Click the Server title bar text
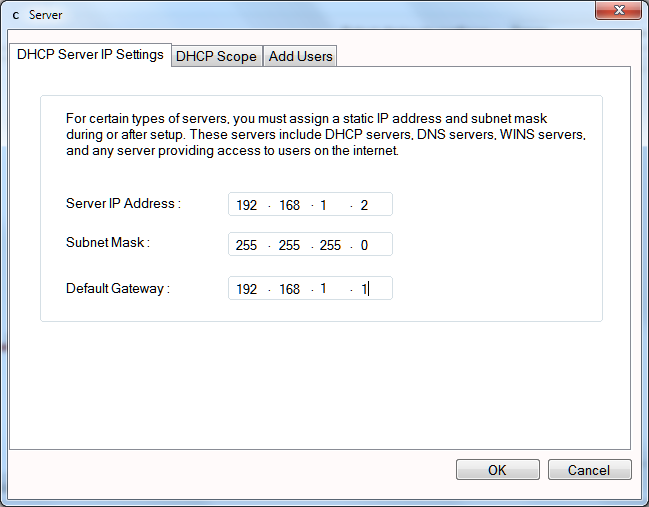 46,15
